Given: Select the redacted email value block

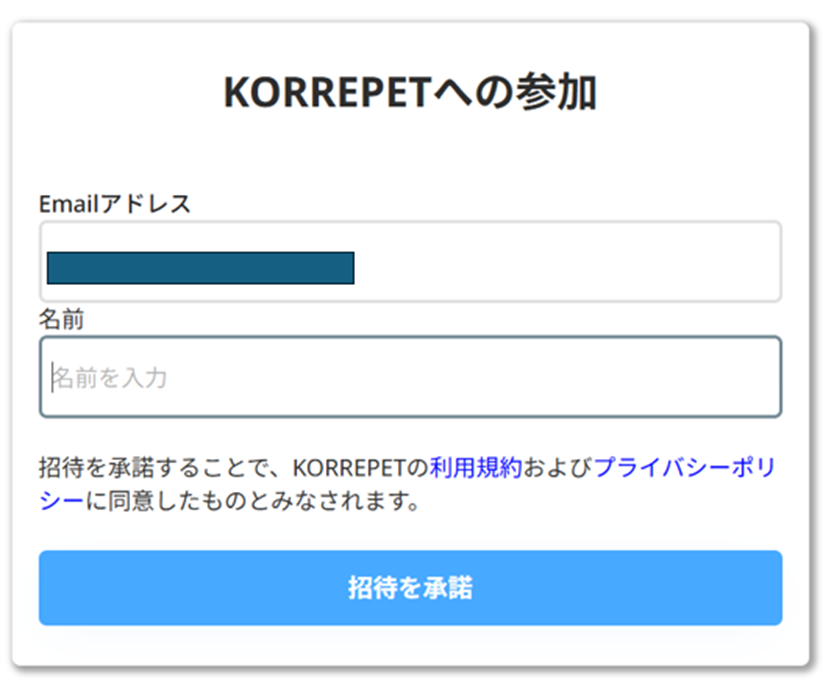Looking at the screenshot, I should point(200,268).
